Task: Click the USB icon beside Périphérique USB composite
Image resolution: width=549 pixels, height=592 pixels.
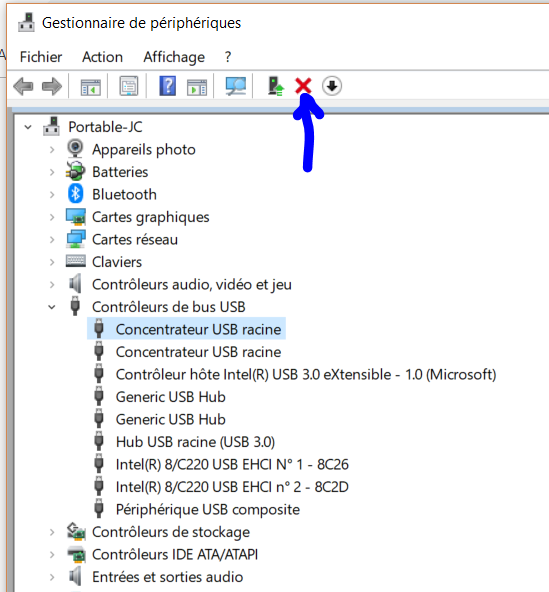Action: (99, 509)
